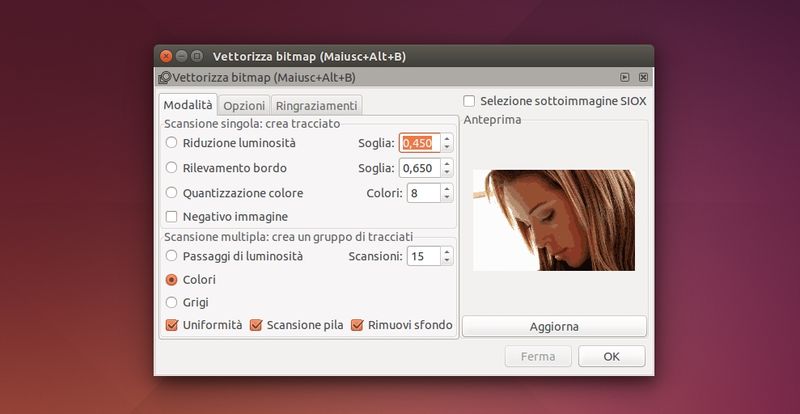Increase Rilevamento bordo Soglia with up arrow
800x414 pixels.
pyautogui.click(x=447, y=163)
